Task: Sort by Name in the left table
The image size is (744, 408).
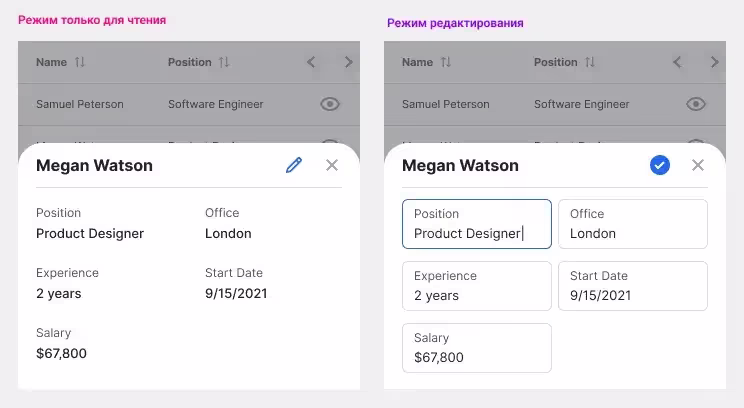Action: pos(80,62)
